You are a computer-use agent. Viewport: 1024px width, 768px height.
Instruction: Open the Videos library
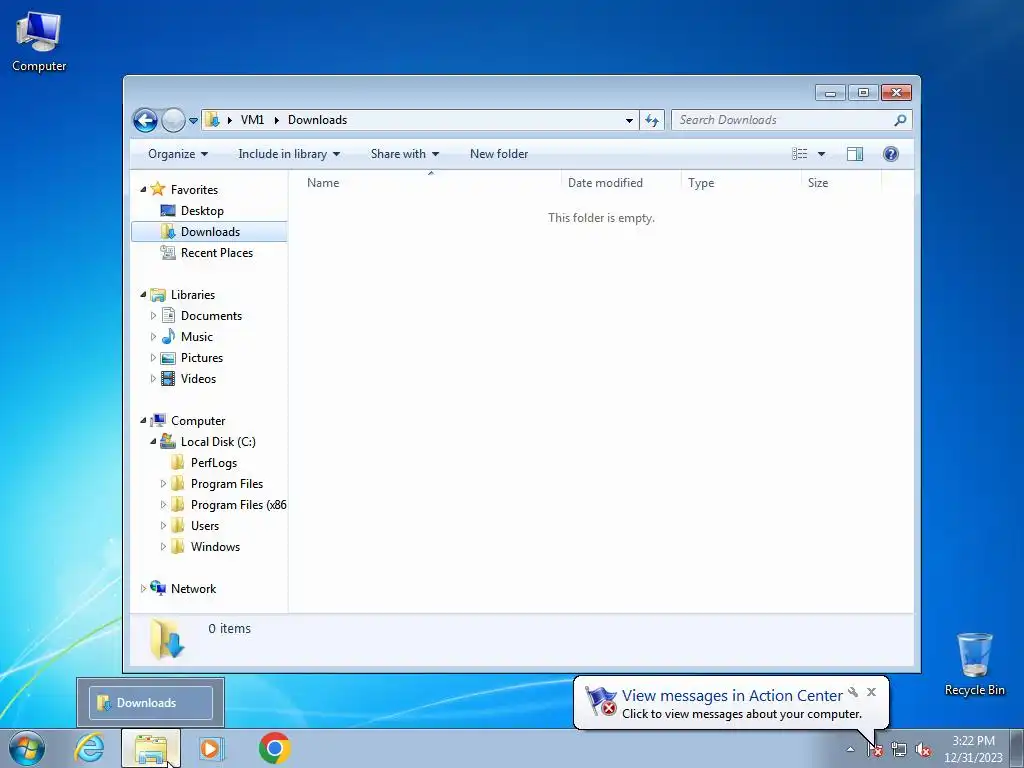198,379
